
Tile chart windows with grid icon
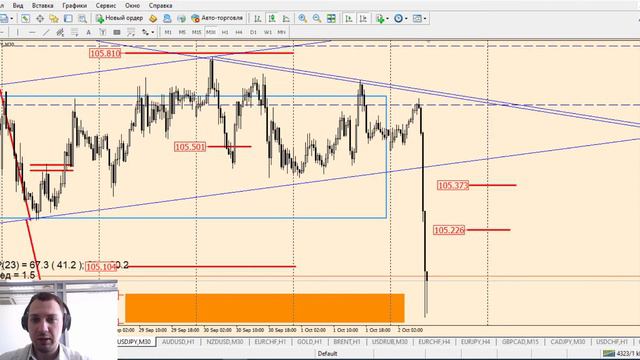click(x=331, y=18)
